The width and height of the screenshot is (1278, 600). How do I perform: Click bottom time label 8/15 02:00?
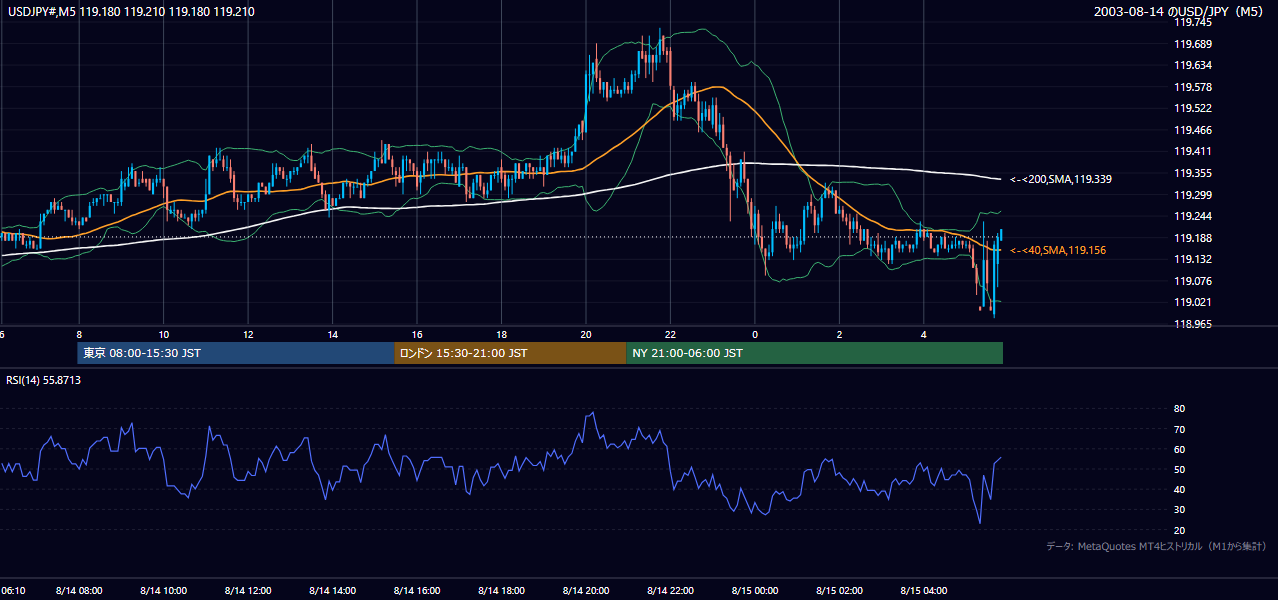[839, 591]
